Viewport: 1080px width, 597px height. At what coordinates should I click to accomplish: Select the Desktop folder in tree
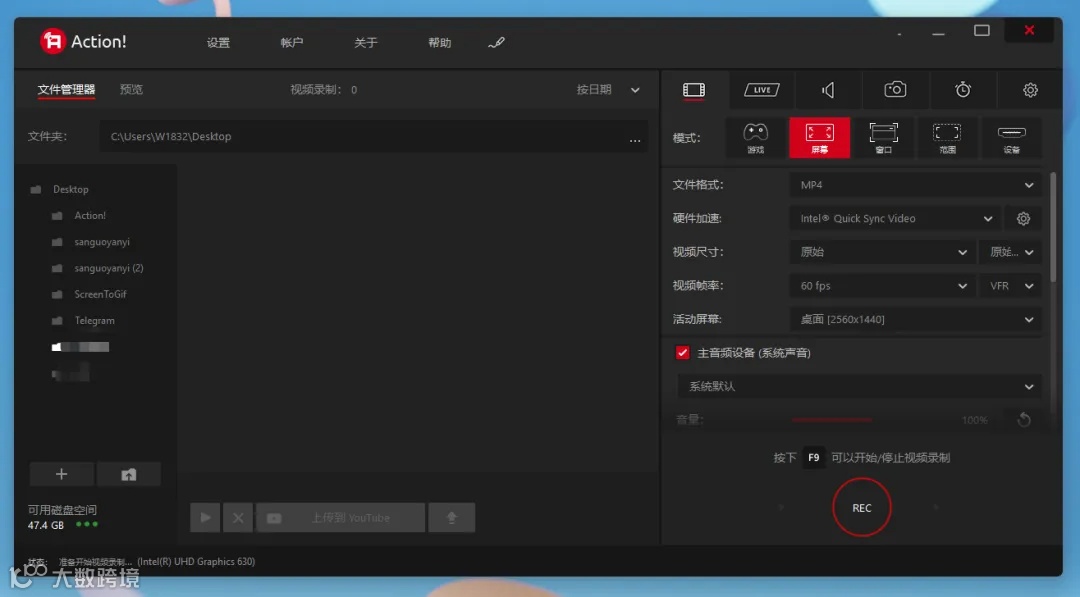[70, 189]
